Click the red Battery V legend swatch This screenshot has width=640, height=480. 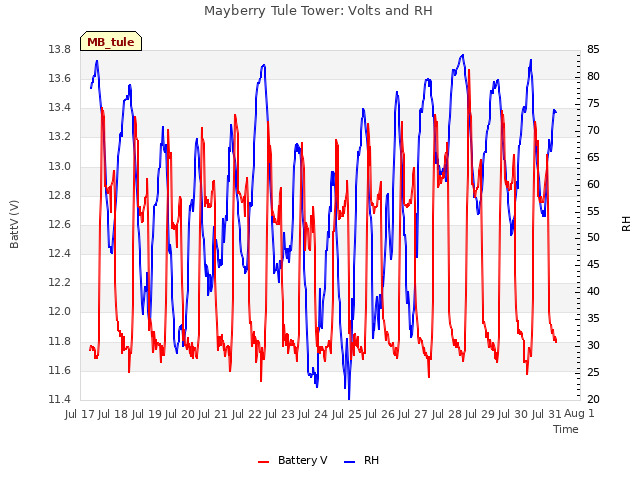point(264,462)
